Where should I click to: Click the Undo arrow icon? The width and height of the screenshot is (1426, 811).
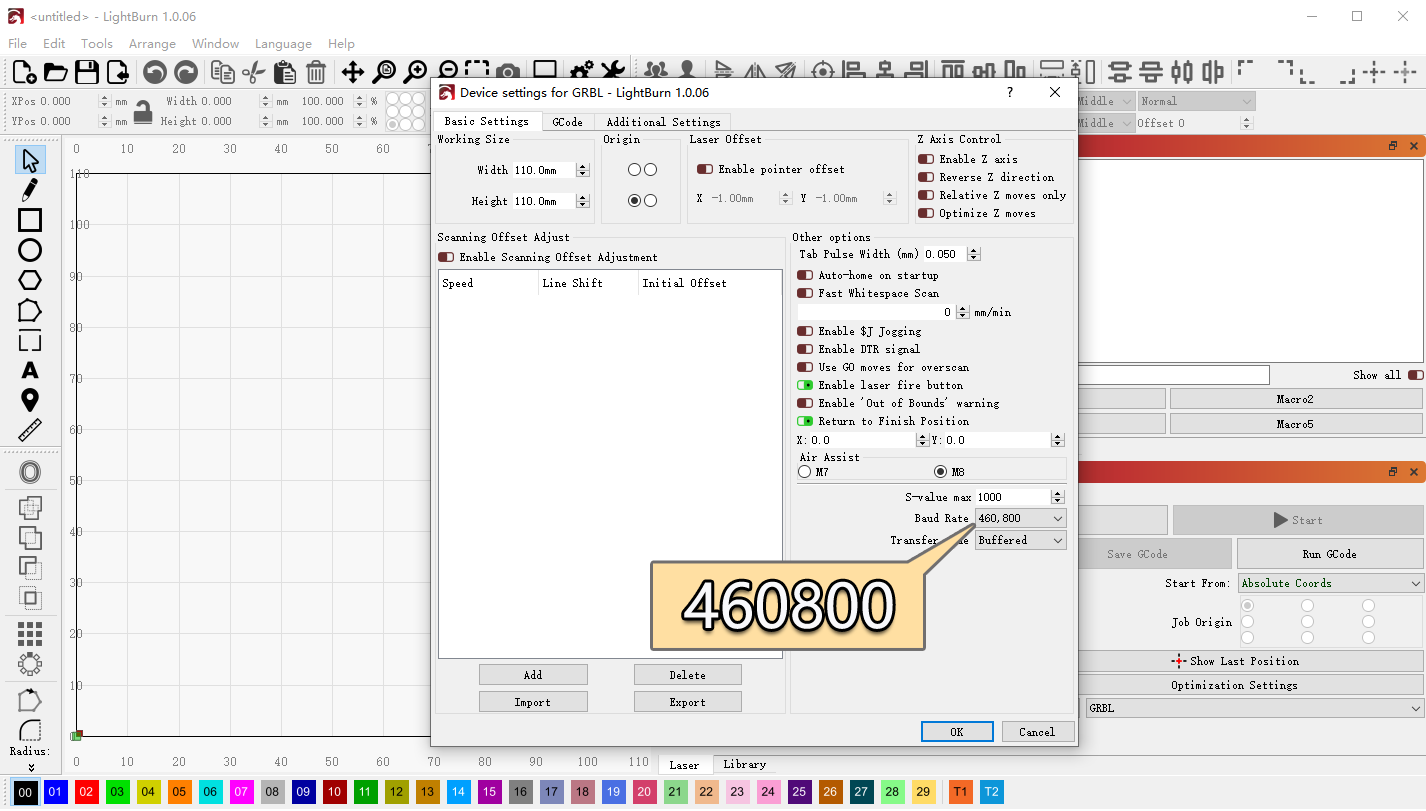coord(154,72)
